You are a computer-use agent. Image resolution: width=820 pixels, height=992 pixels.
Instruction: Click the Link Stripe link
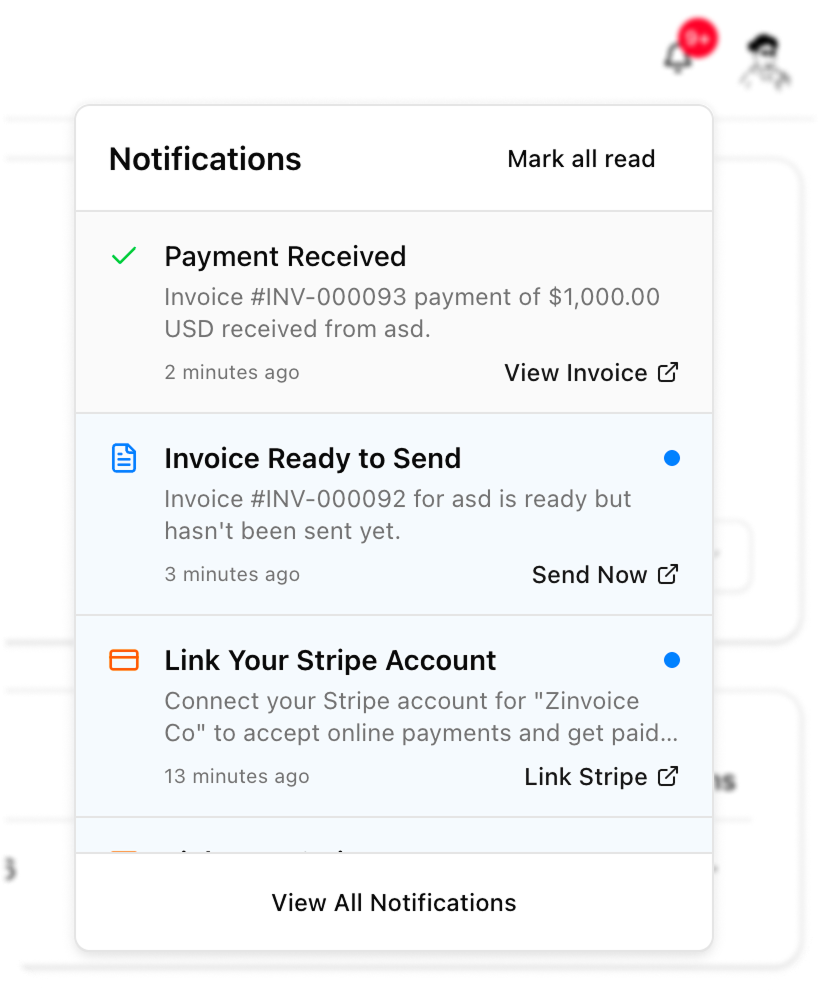[x=585, y=777]
